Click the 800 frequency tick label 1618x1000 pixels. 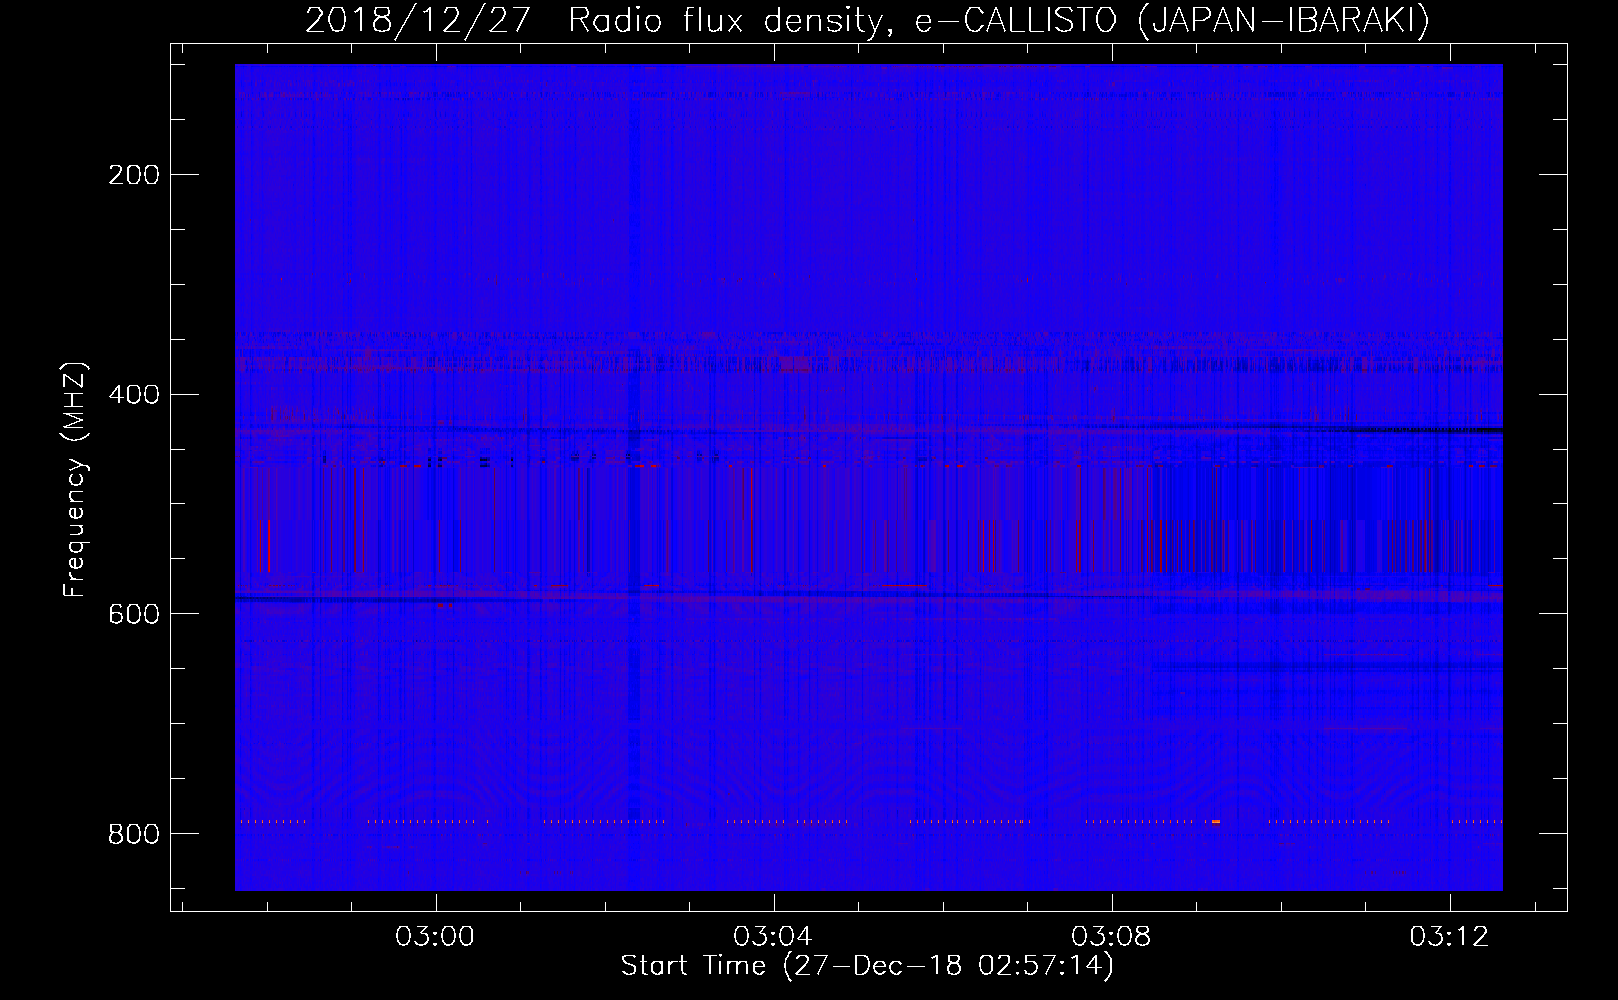134,834
